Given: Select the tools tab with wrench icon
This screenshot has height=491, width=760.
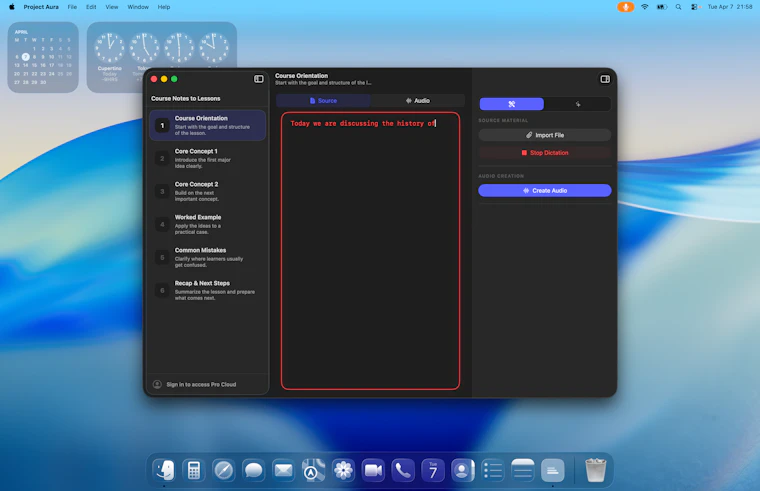Looking at the screenshot, I should click(x=511, y=104).
